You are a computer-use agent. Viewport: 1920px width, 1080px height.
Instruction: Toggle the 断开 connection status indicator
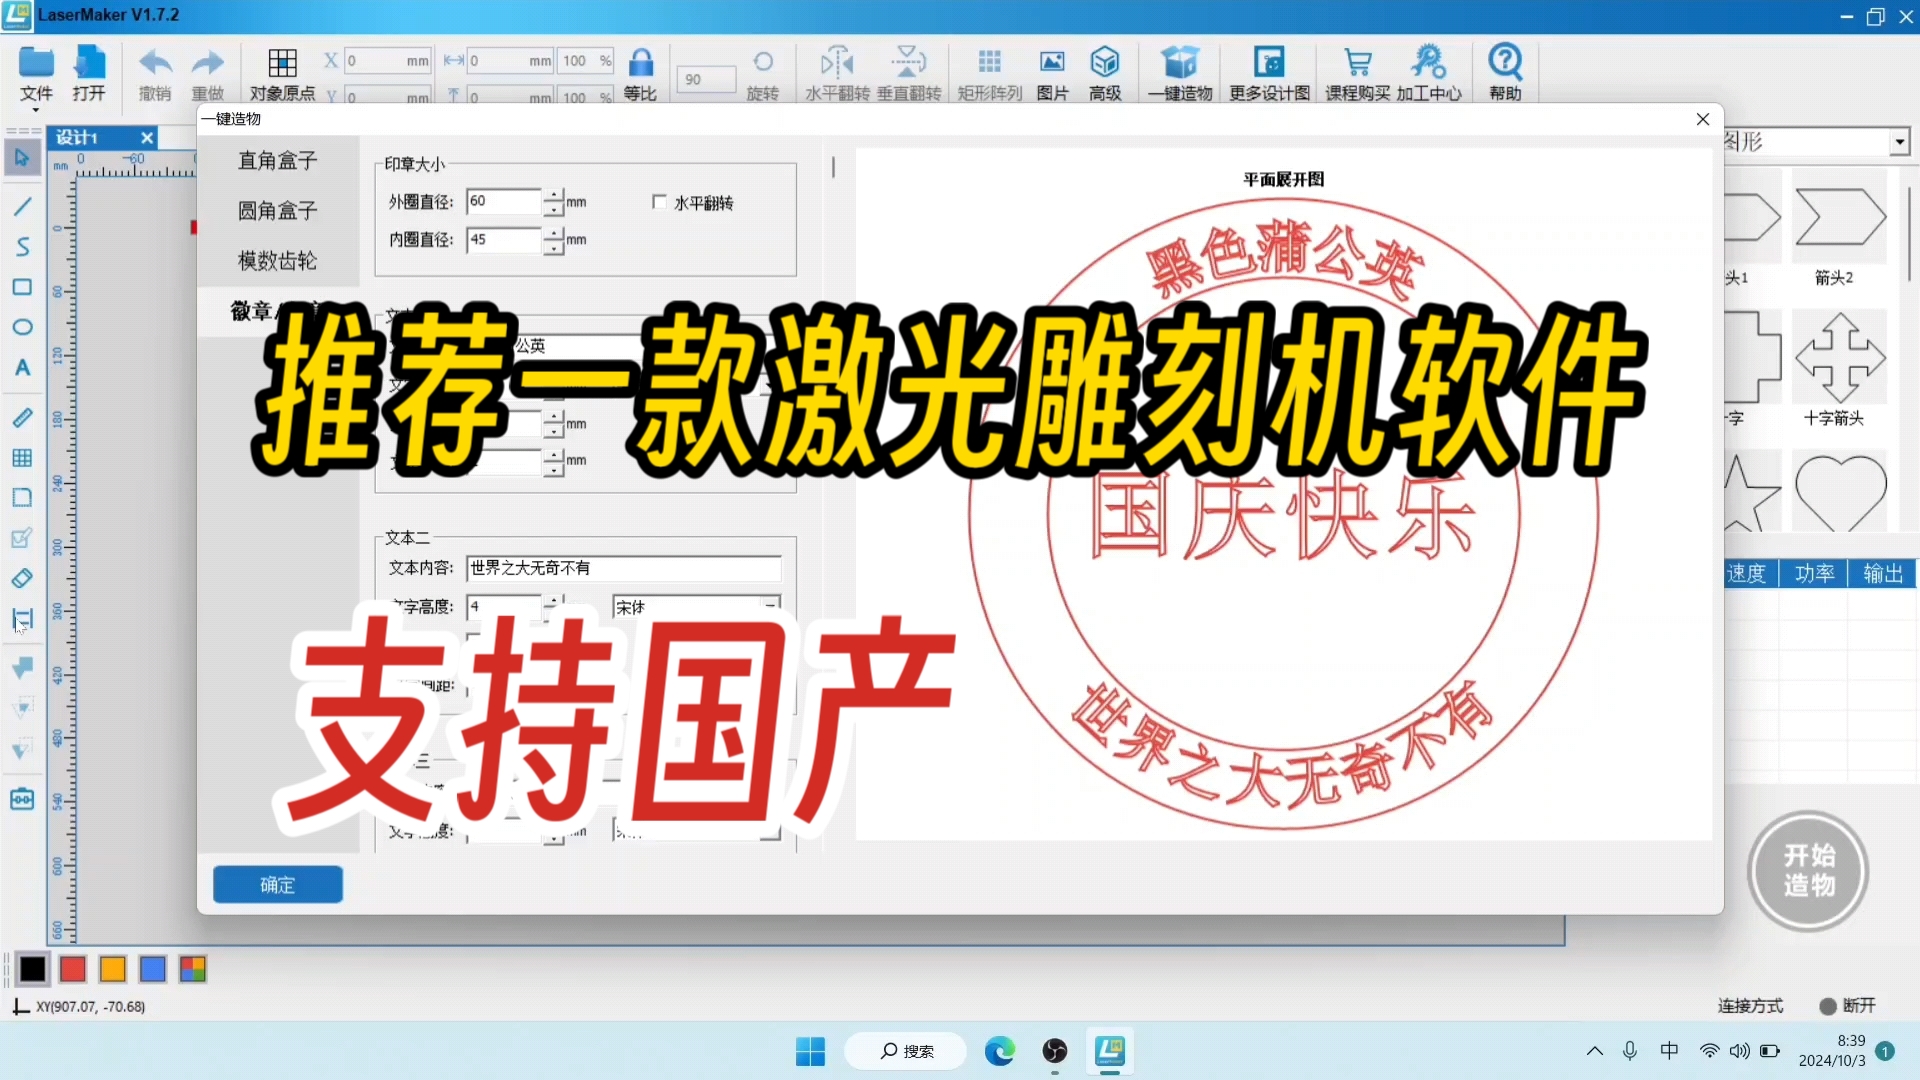[x=1848, y=1006]
